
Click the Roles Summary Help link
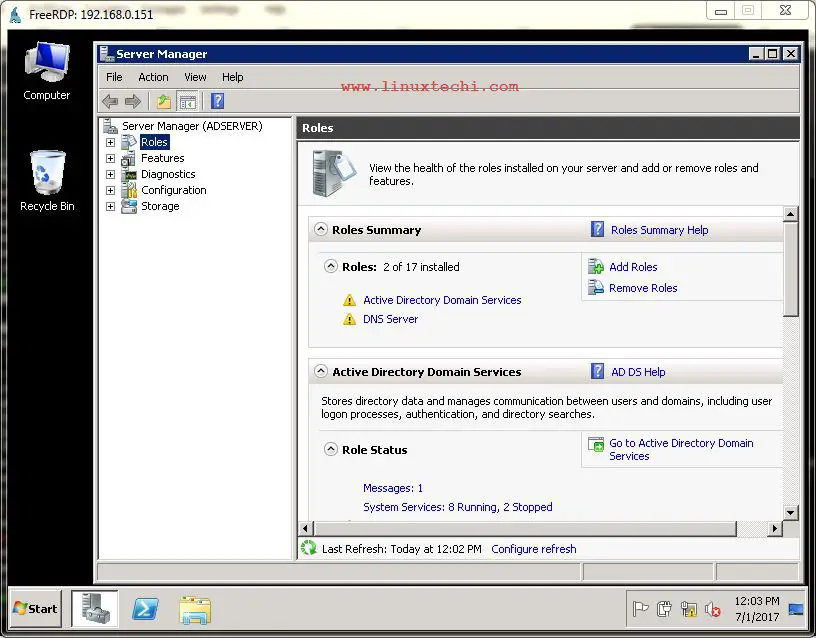click(659, 230)
